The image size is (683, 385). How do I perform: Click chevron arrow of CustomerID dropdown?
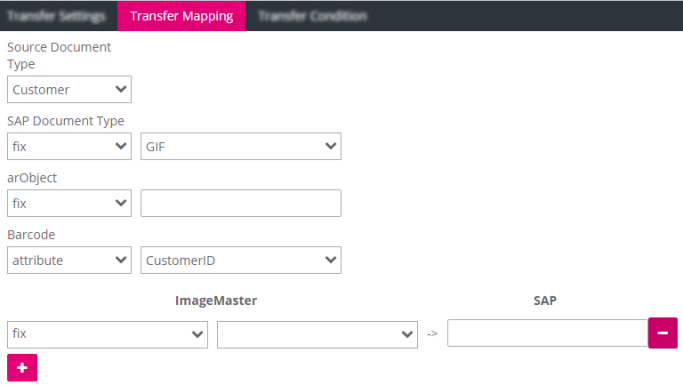point(331,260)
